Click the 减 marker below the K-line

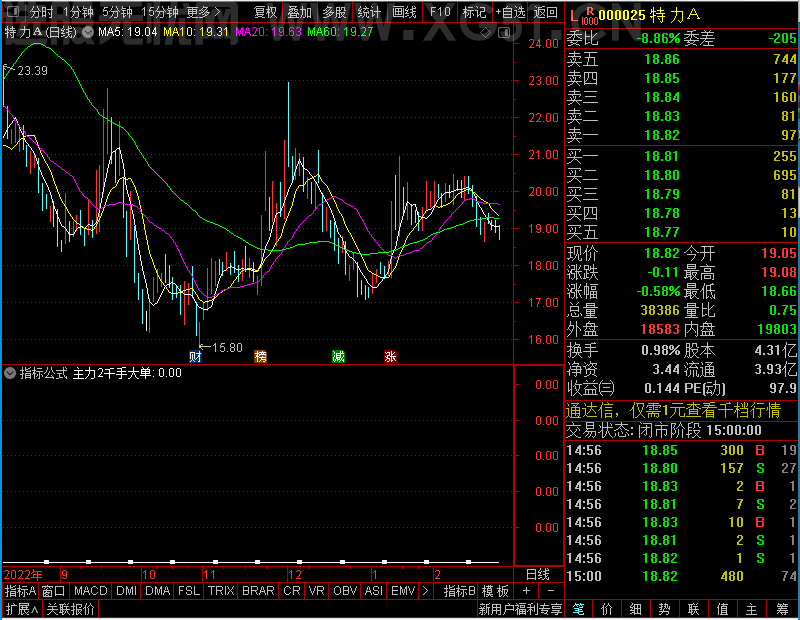coord(338,357)
